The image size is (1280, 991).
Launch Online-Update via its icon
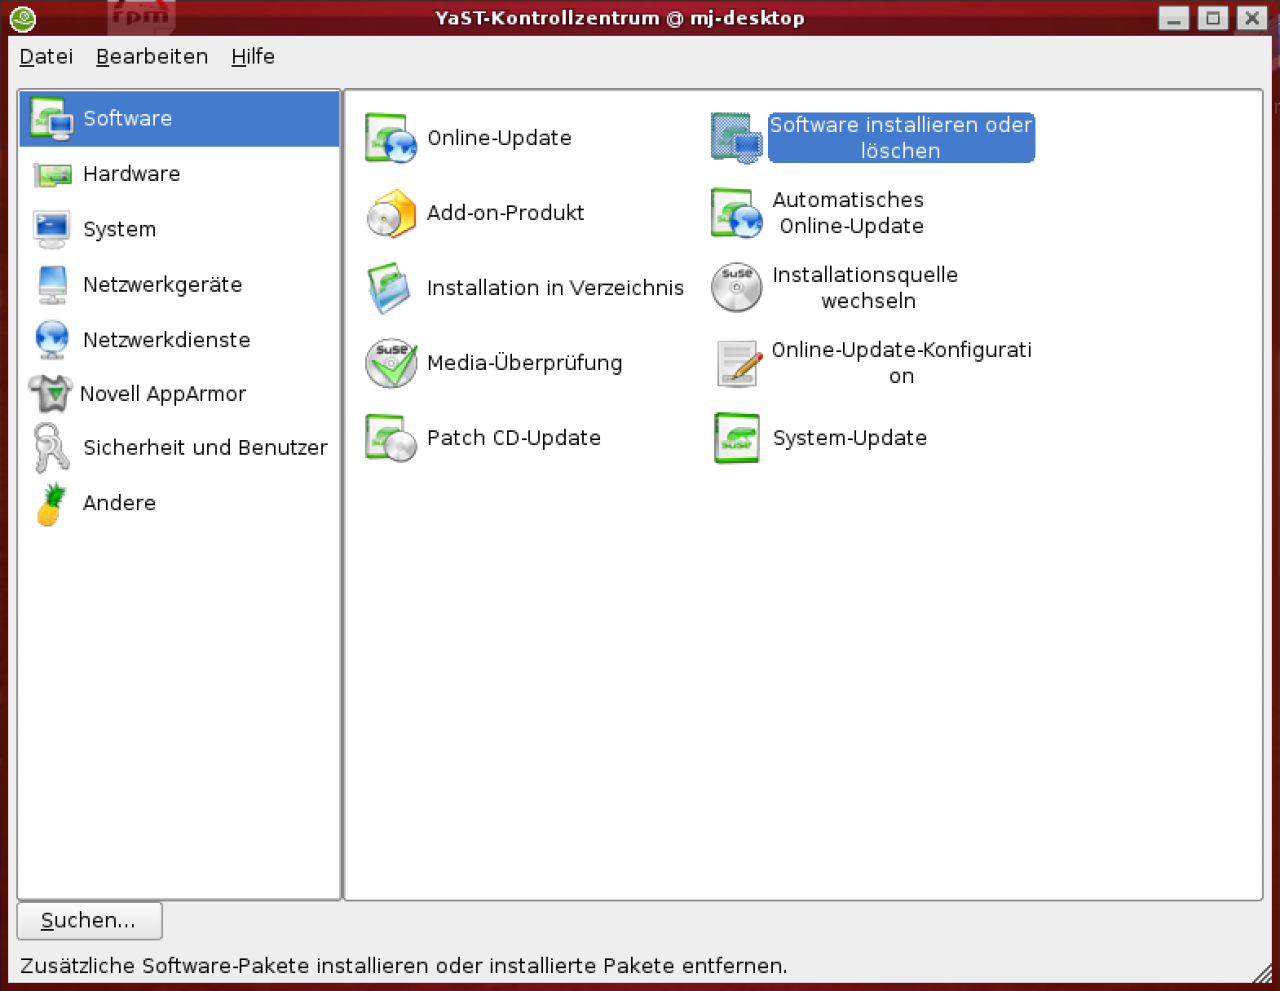coord(391,138)
